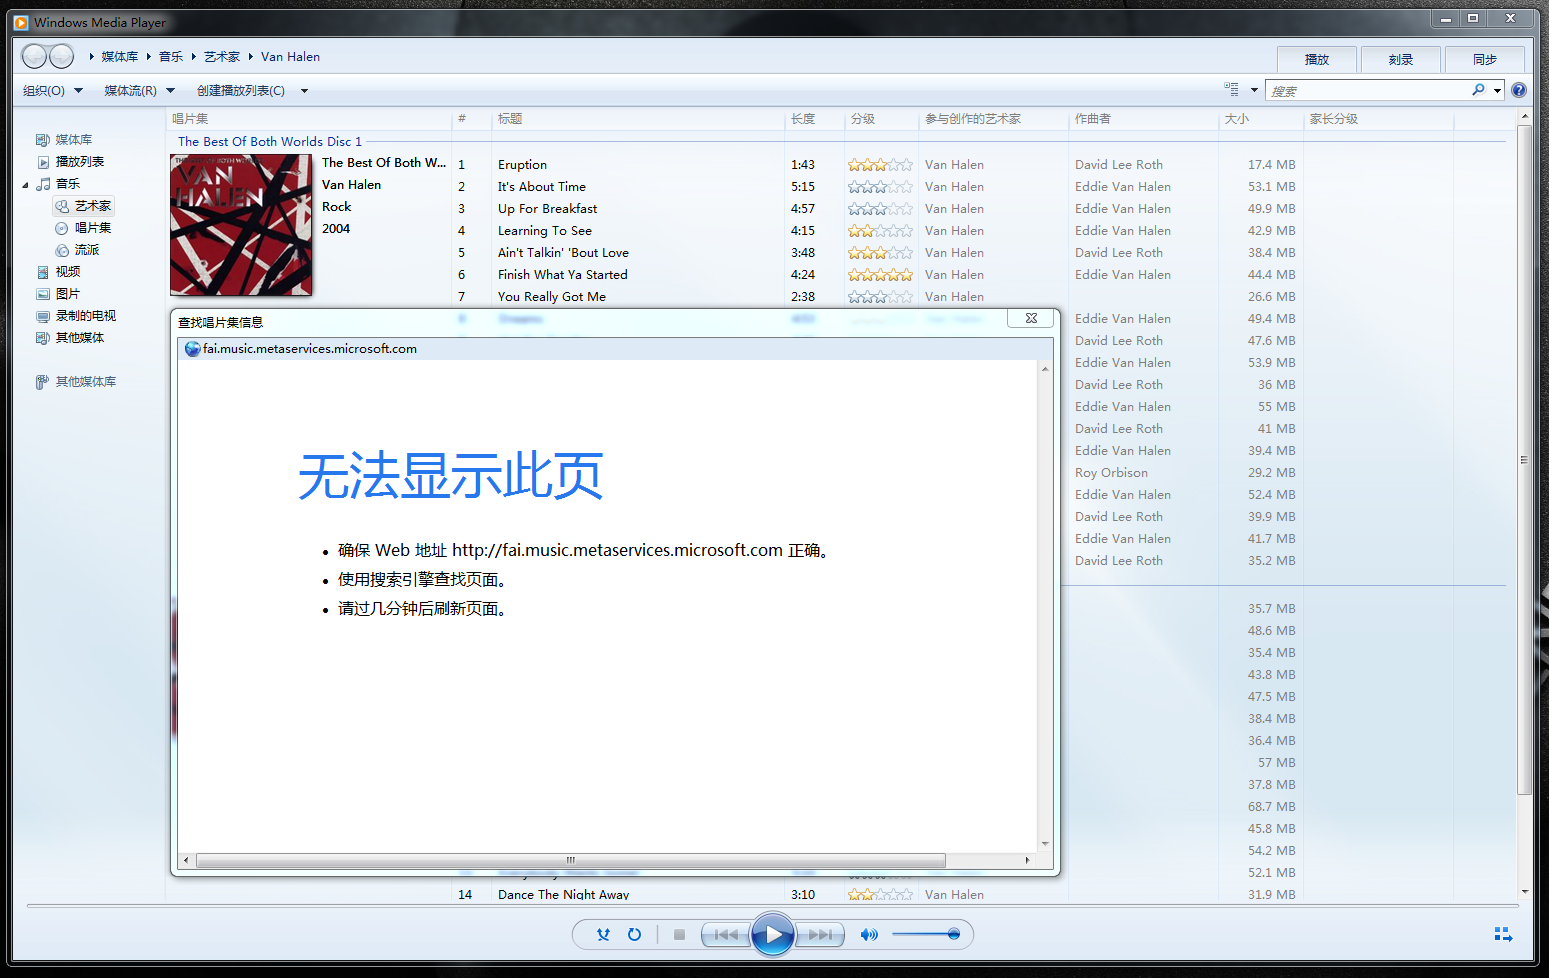Skip to the previous track
The image size is (1549, 978).
point(726,934)
